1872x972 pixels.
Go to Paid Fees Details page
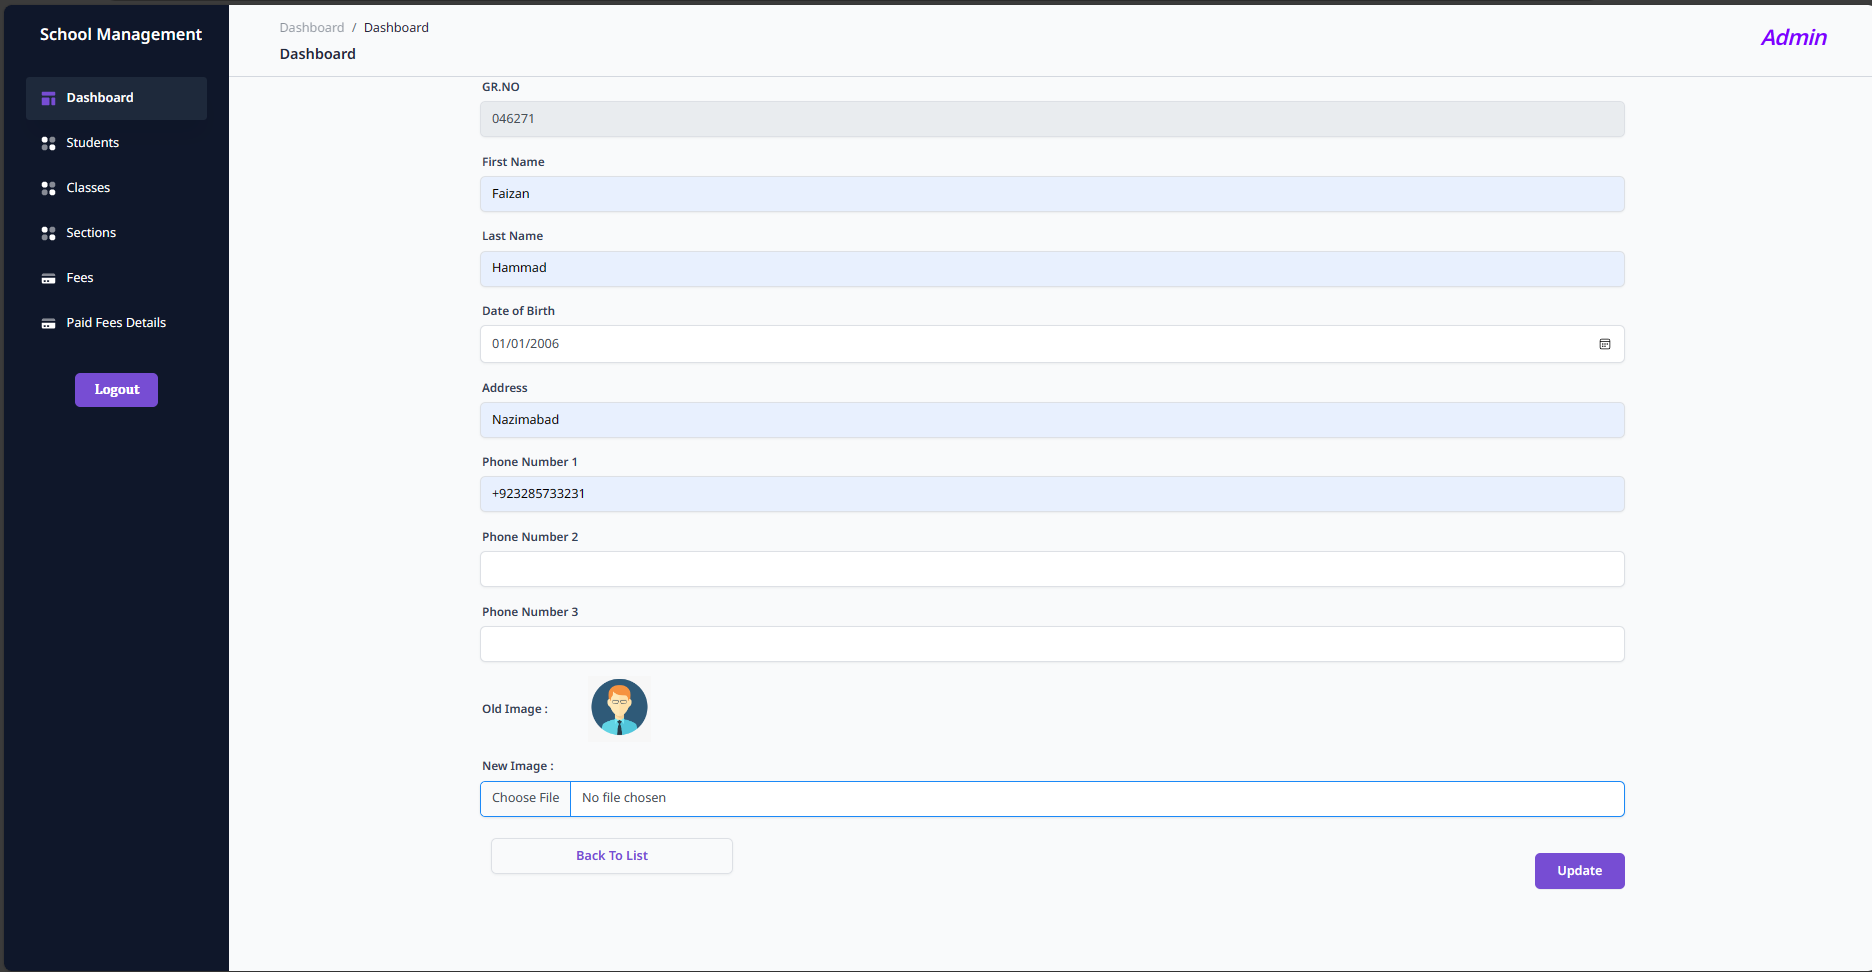pyautogui.click(x=116, y=323)
